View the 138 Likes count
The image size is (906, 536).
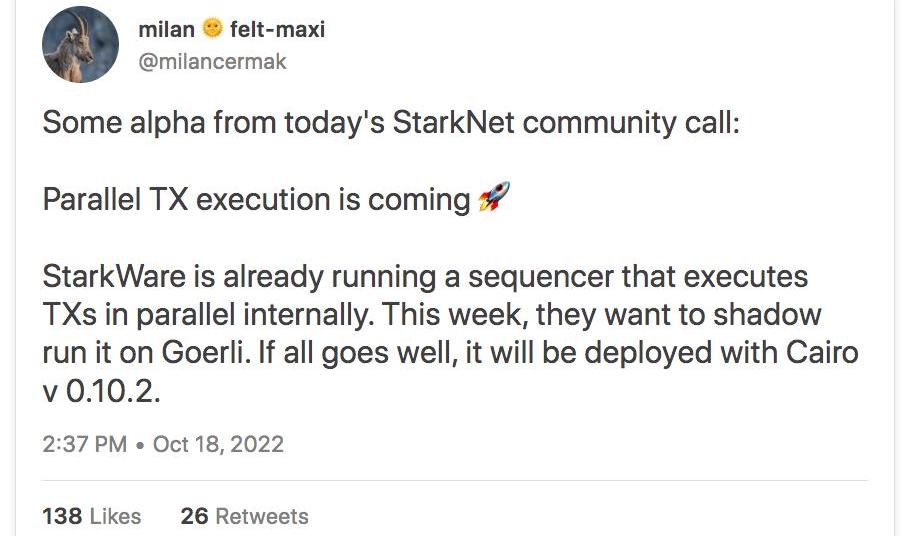92,516
